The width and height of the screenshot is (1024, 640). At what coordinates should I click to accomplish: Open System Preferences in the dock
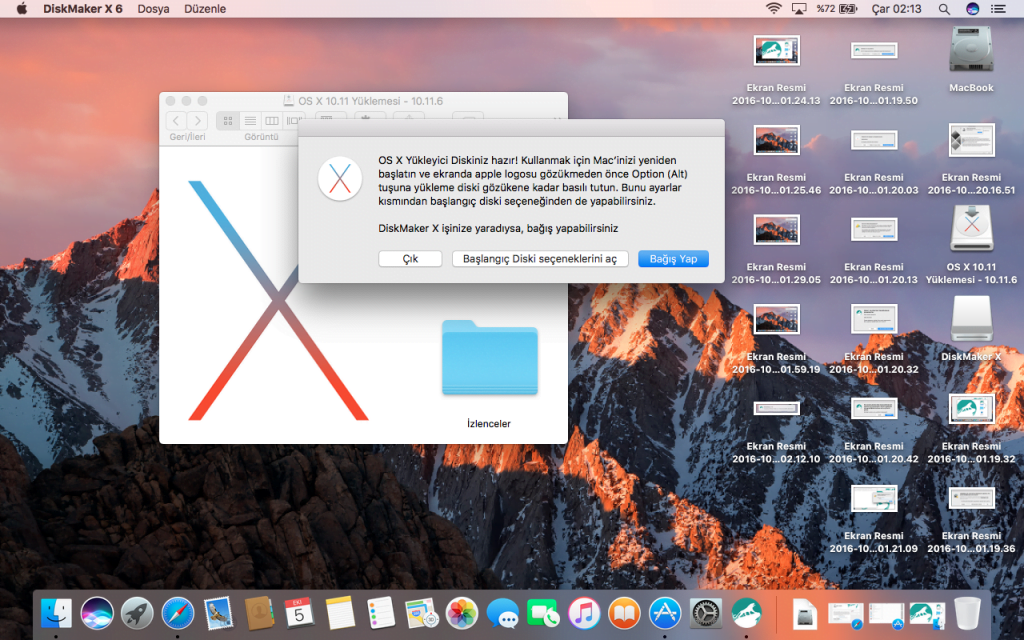tap(706, 612)
